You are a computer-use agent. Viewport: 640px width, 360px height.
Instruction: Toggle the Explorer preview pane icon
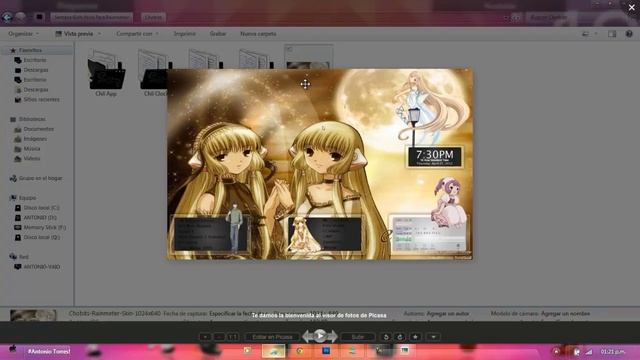tap(612, 34)
